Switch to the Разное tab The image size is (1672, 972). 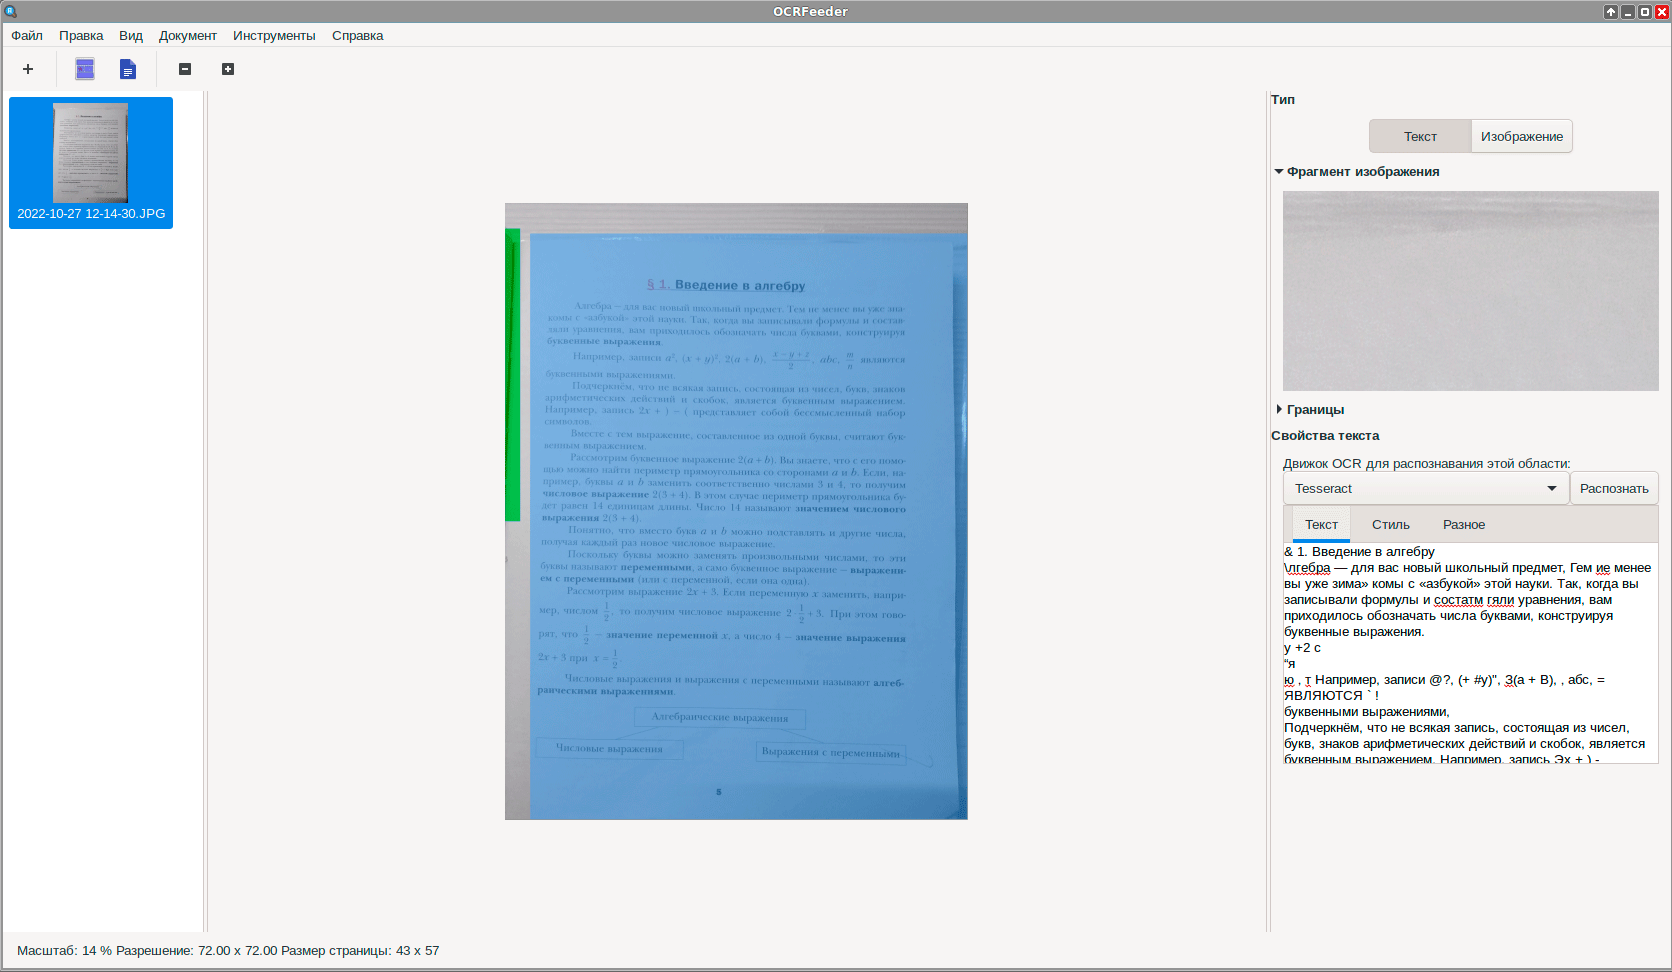(x=1463, y=525)
